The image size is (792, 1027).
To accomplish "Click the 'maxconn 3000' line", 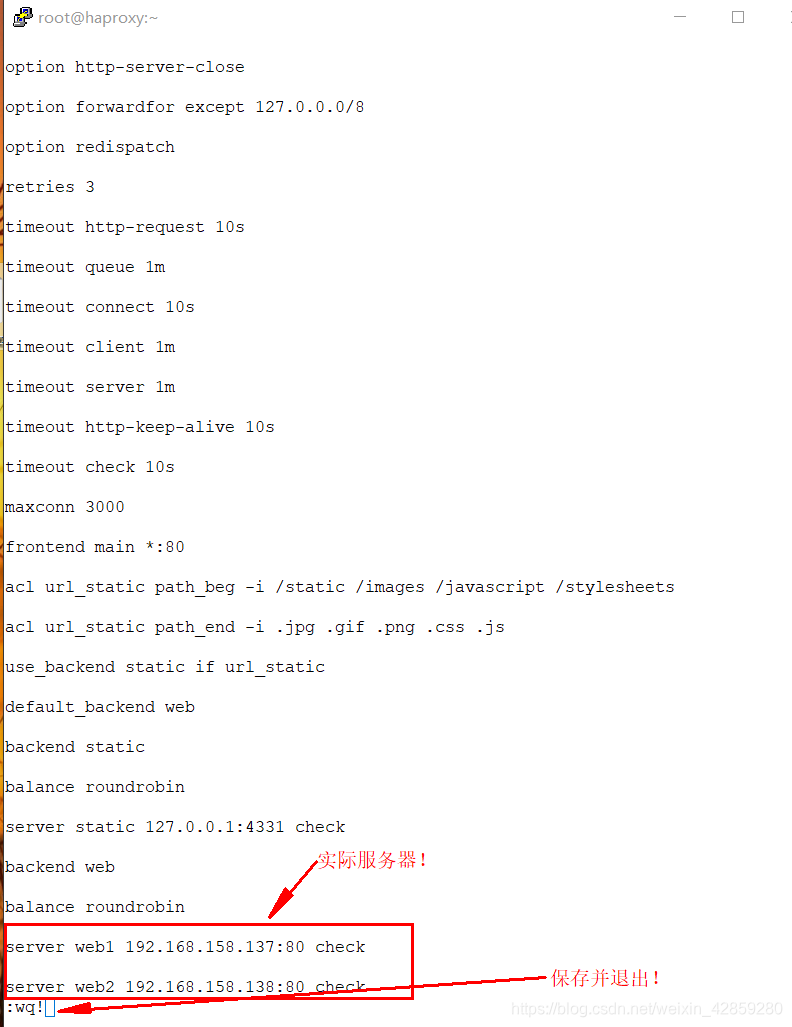I will 65,506.
